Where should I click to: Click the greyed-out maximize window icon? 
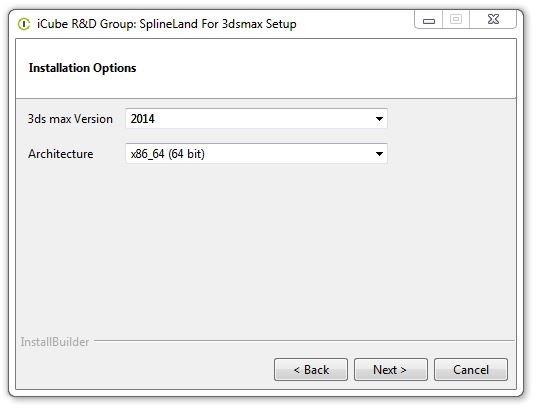coord(456,20)
